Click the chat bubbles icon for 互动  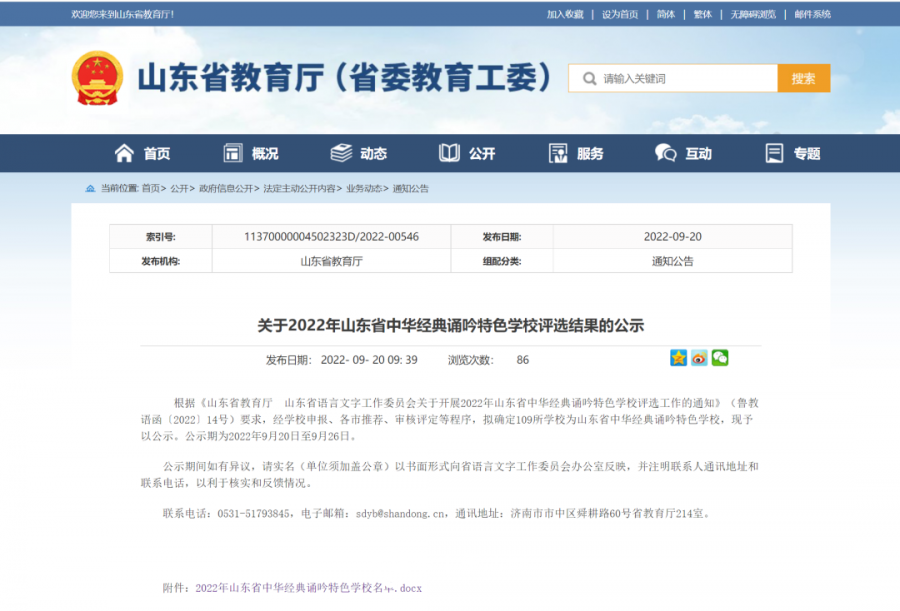tap(665, 153)
